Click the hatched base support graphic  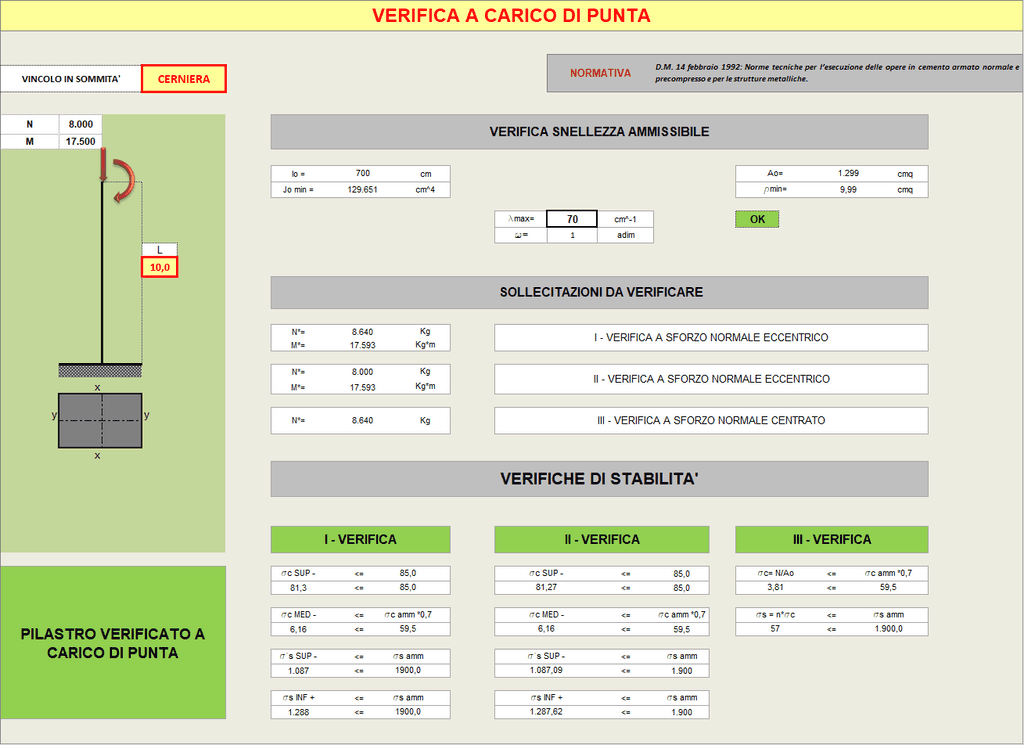point(100,370)
